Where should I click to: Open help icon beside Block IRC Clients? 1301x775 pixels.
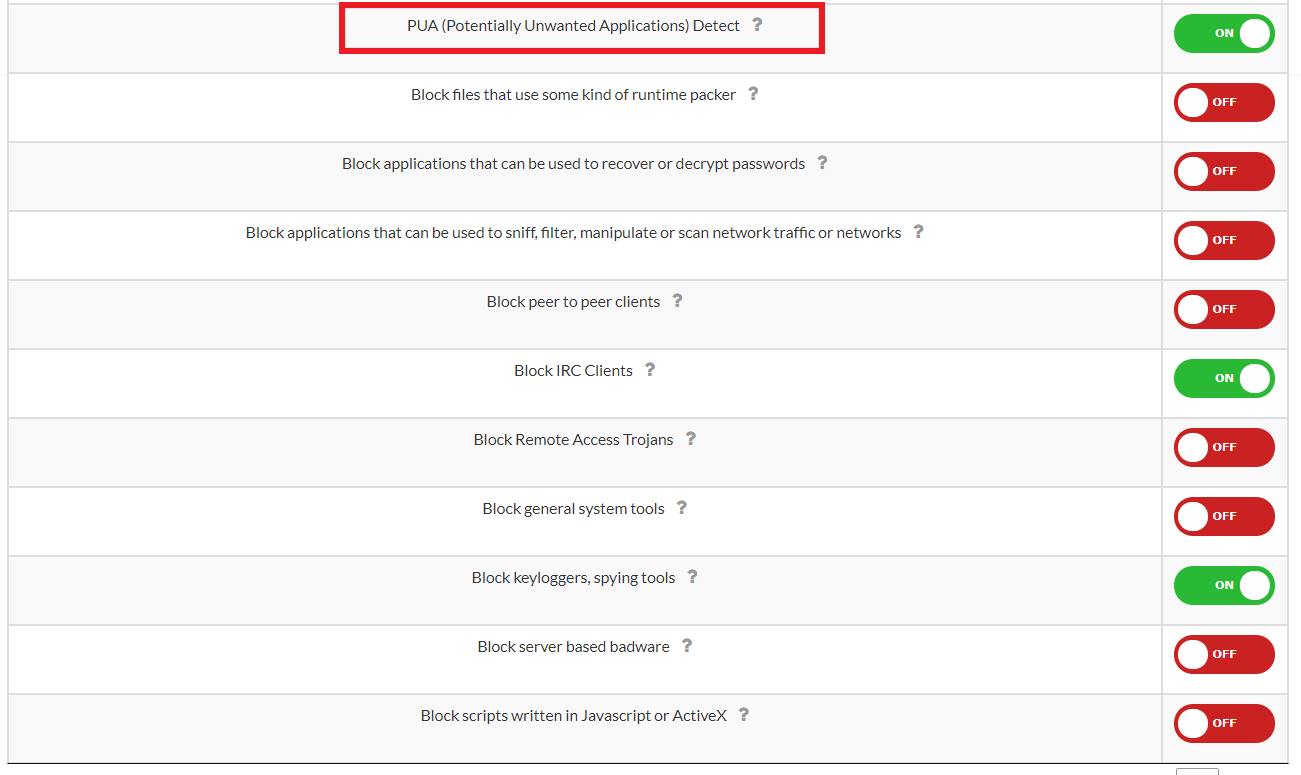[650, 370]
